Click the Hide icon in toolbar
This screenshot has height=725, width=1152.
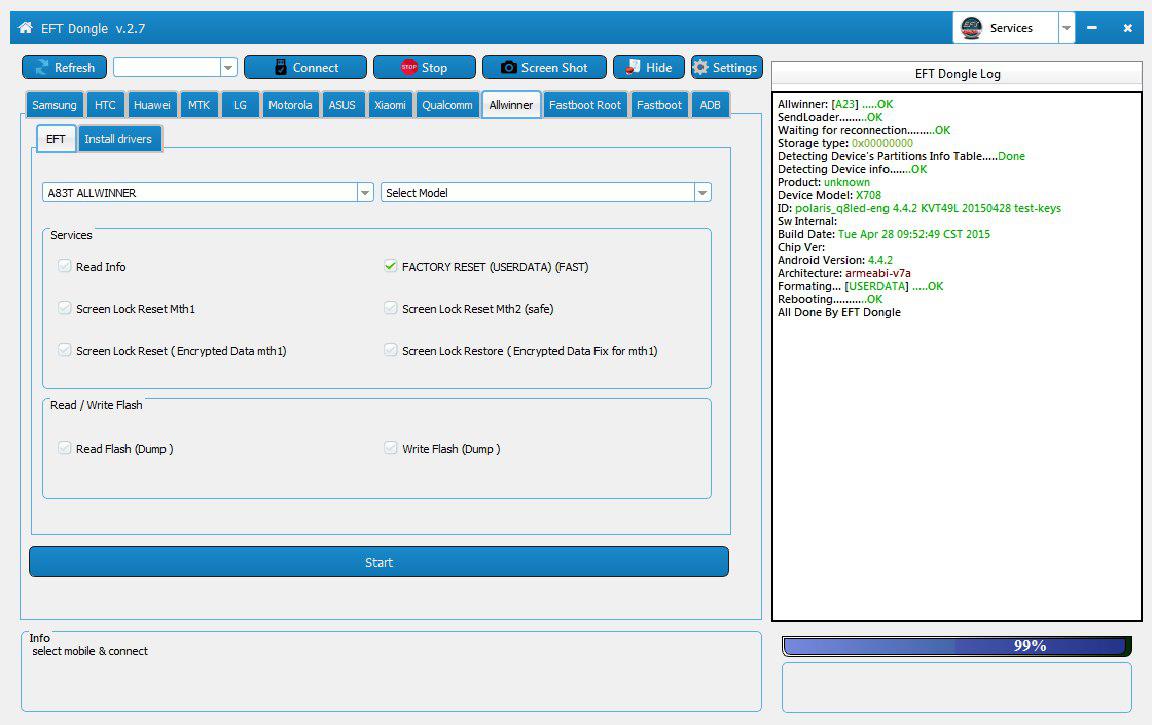point(632,67)
